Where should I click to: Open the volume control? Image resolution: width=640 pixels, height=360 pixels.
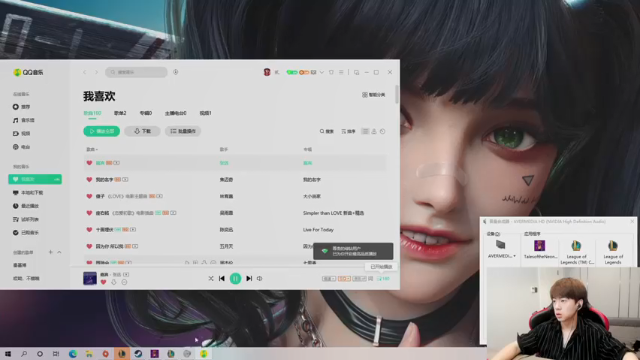coord(260,278)
